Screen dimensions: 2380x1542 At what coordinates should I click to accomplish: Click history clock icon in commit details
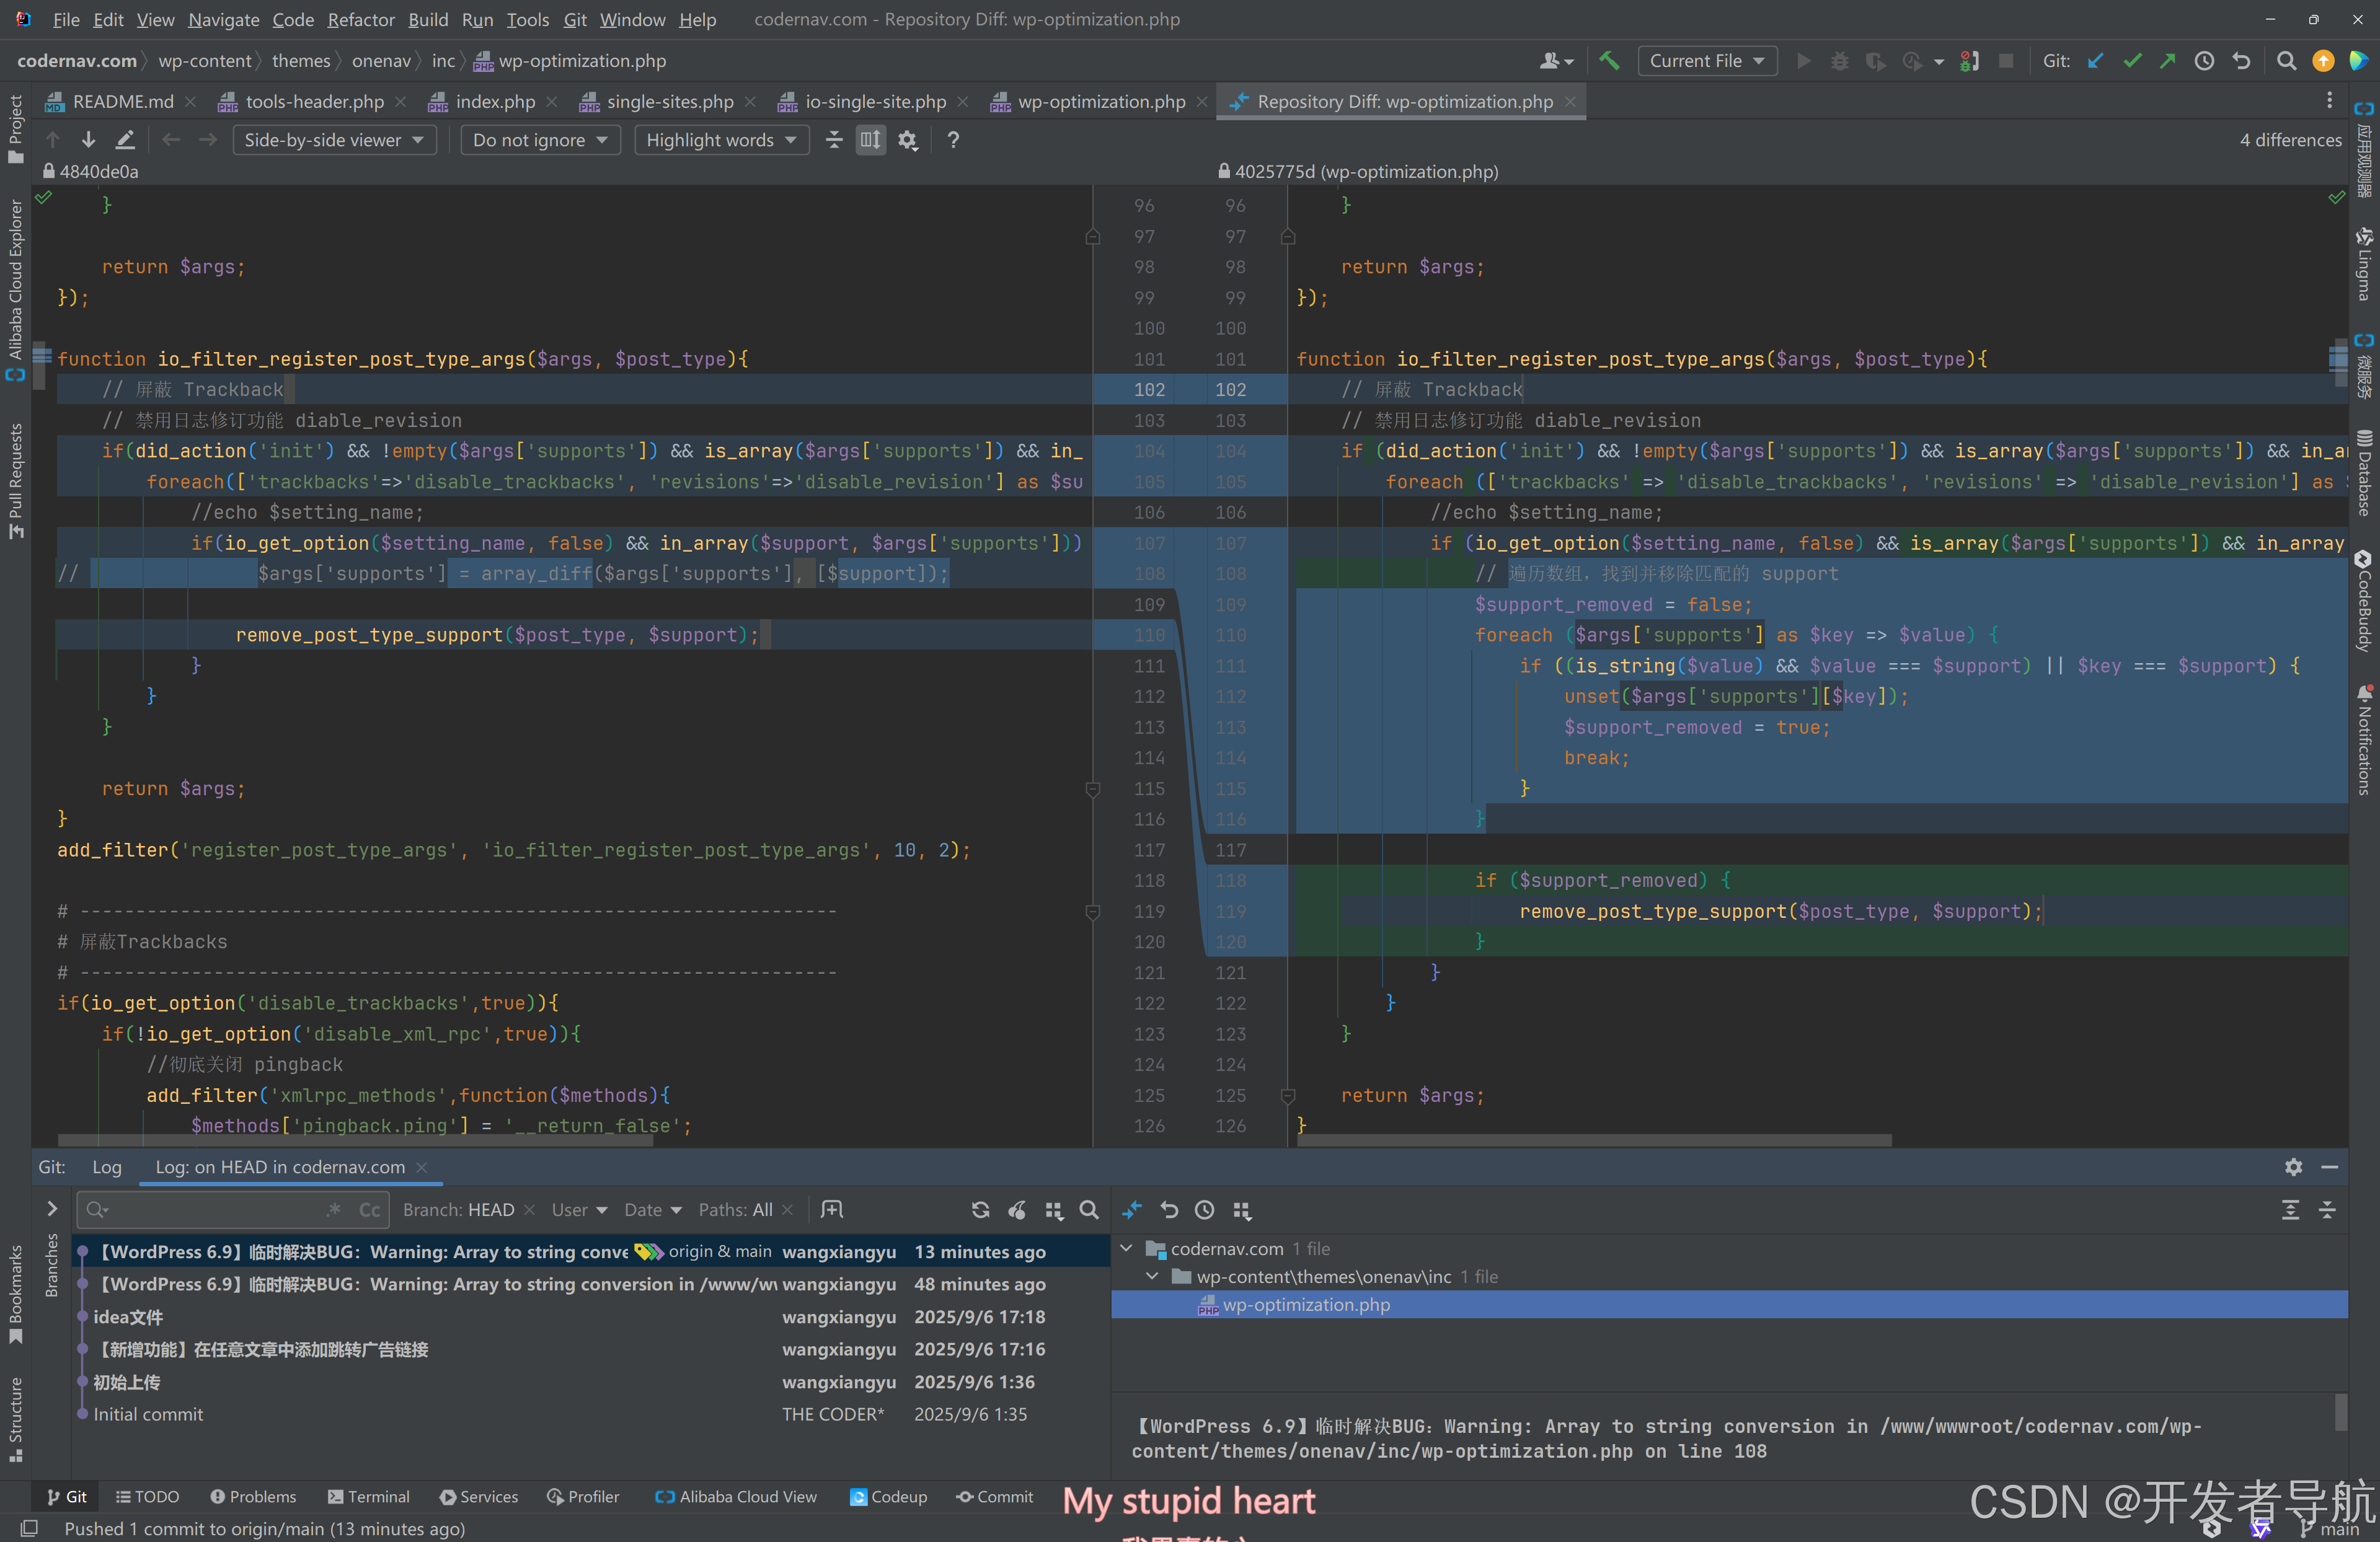coord(1205,1210)
